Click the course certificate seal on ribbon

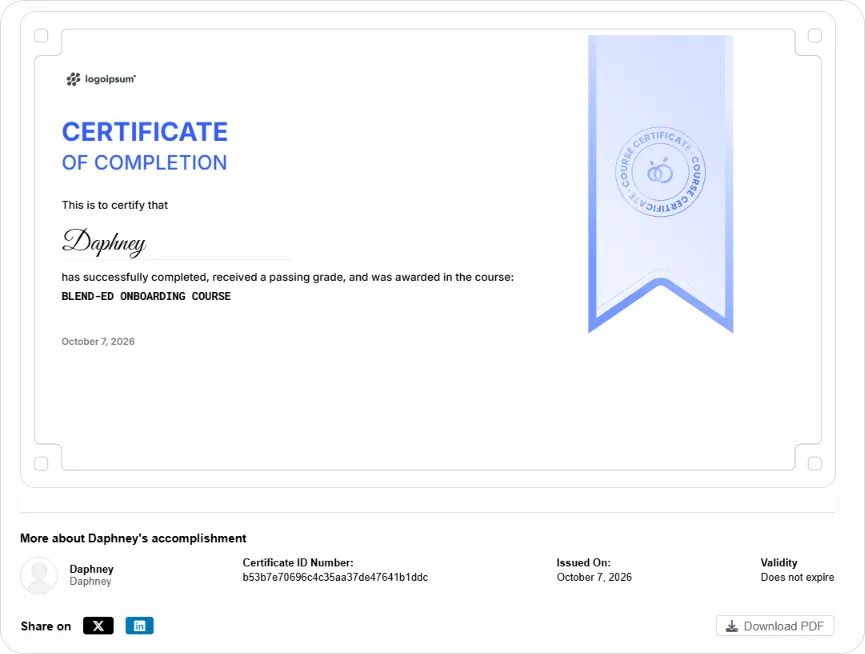point(660,172)
